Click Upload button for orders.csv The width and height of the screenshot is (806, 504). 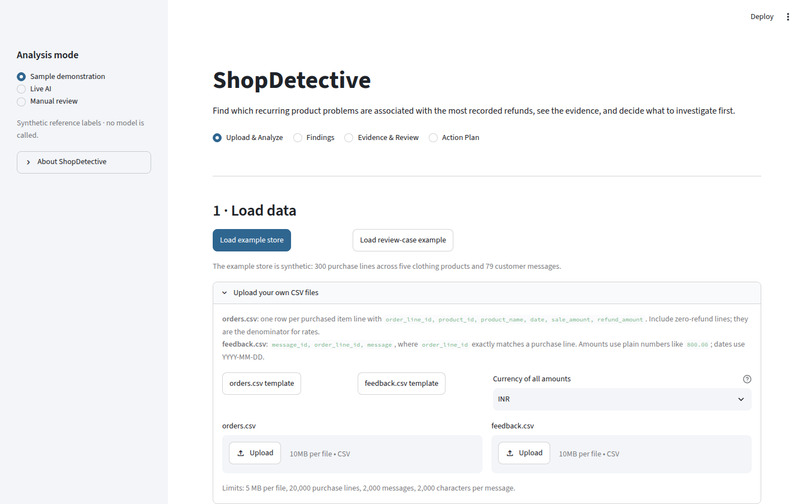(x=255, y=453)
